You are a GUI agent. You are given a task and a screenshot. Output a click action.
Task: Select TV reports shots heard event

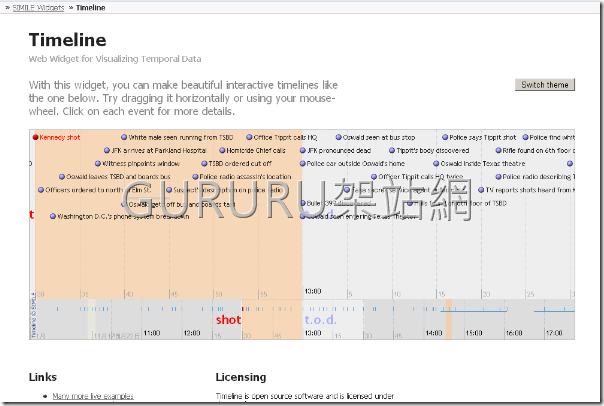(526, 190)
